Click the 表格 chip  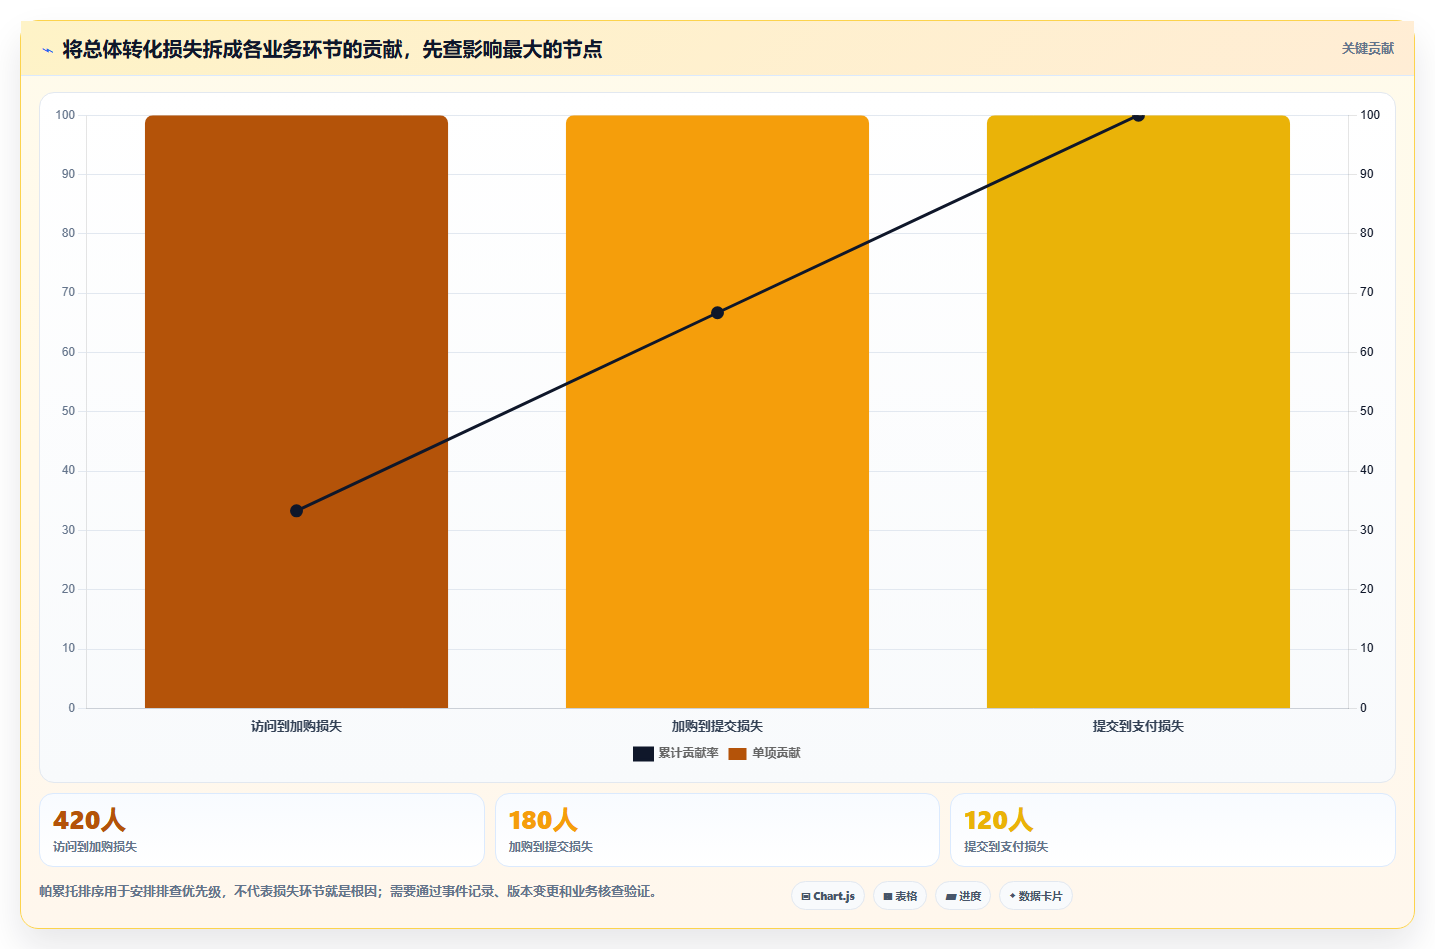click(900, 896)
